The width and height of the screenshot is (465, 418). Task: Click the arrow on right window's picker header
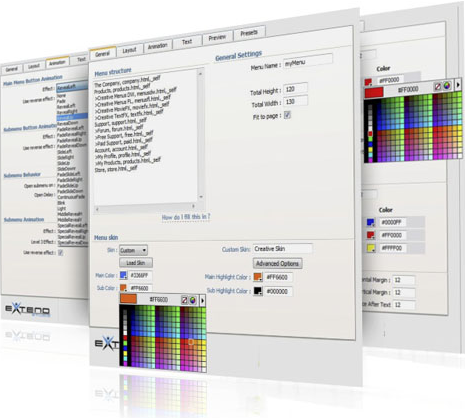pyautogui.click(x=458, y=85)
